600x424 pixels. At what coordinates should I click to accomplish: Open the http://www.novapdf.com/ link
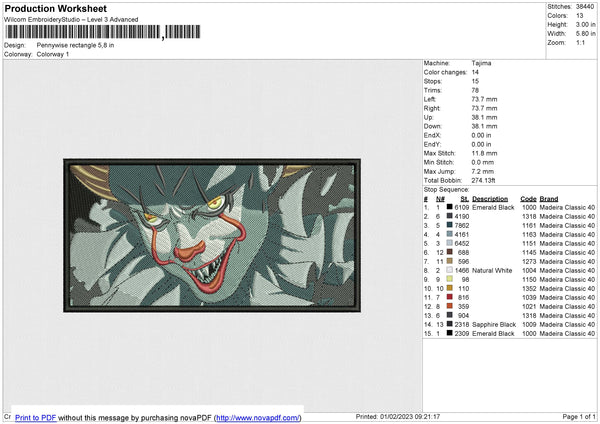pos(258,417)
